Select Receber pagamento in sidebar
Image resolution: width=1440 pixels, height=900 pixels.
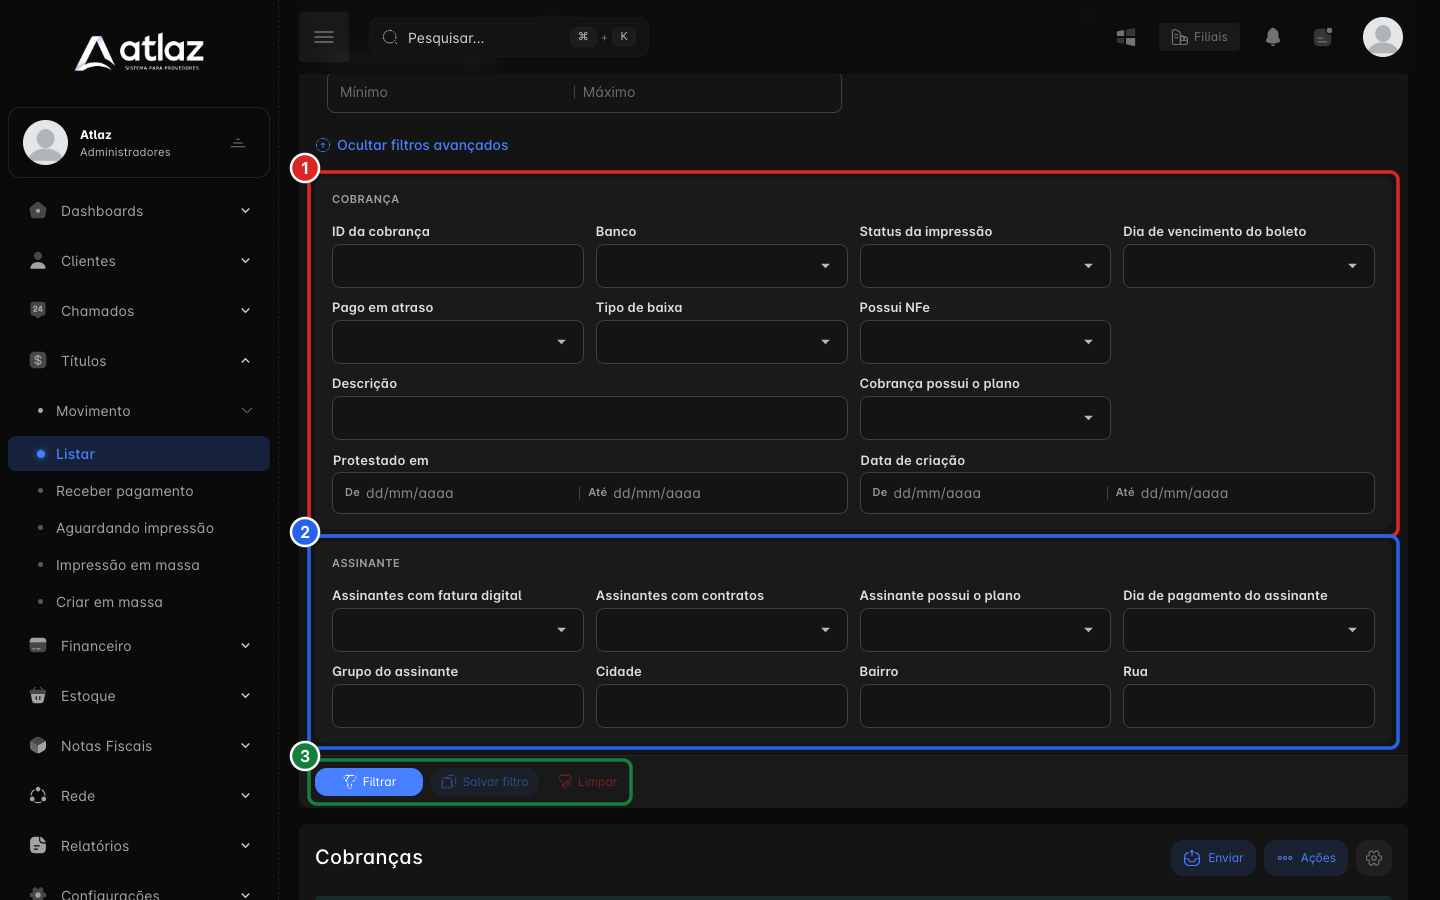tap(125, 491)
